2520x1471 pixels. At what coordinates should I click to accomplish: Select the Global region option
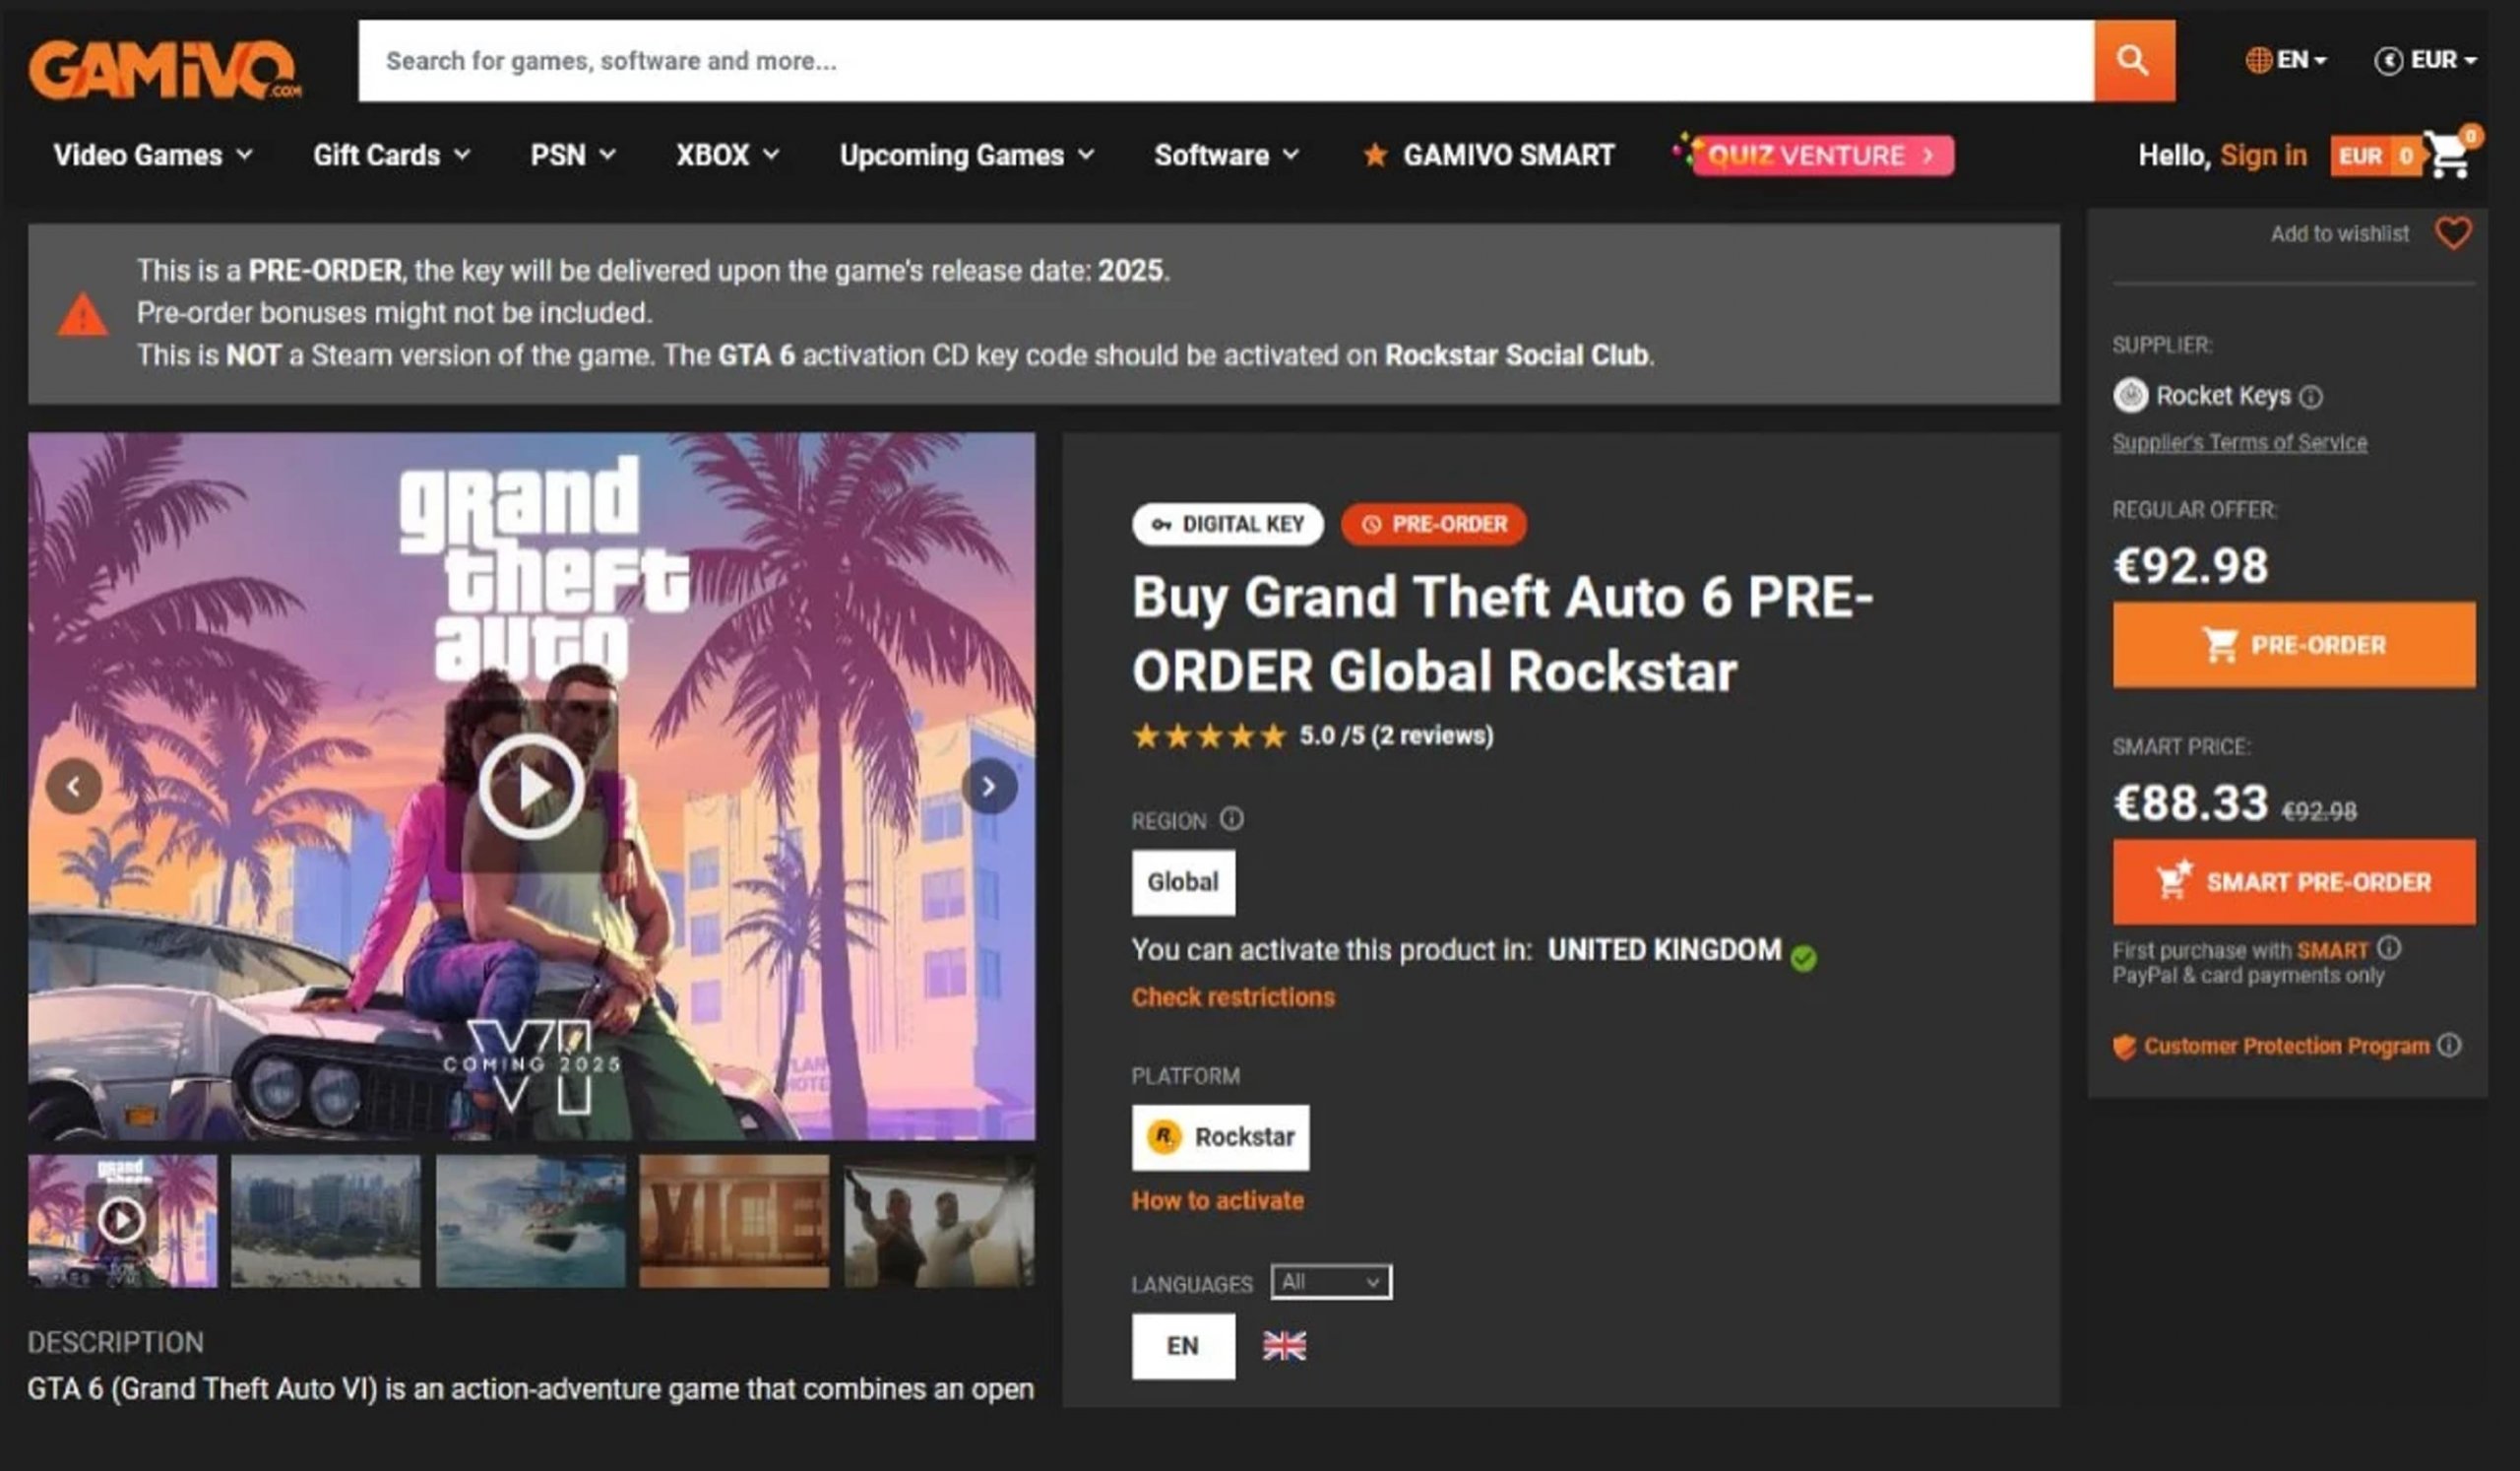[x=1183, y=882]
